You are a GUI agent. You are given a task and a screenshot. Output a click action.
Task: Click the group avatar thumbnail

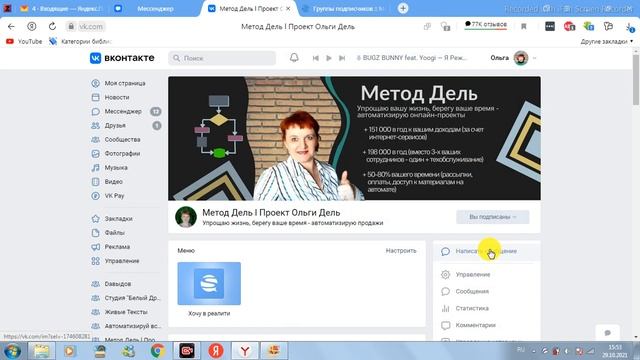[186, 217]
